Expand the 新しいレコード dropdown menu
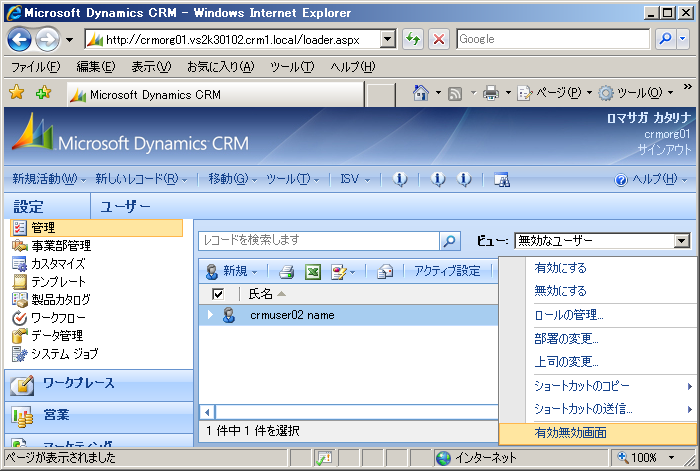The height and width of the screenshot is (471, 700). click(x=141, y=179)
